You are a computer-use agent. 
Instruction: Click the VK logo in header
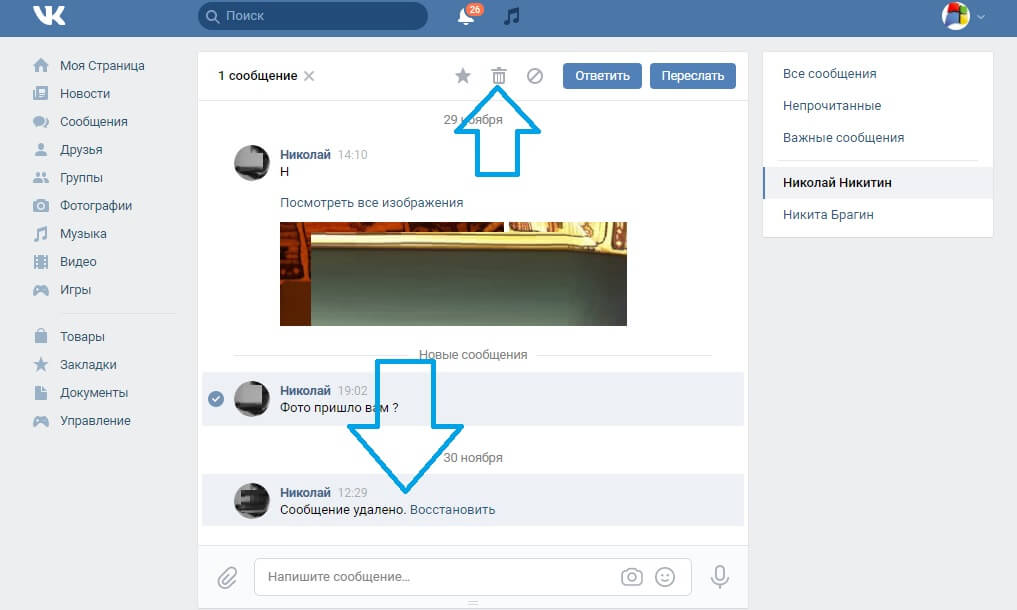pyautogui.click(x=49, y=15)
